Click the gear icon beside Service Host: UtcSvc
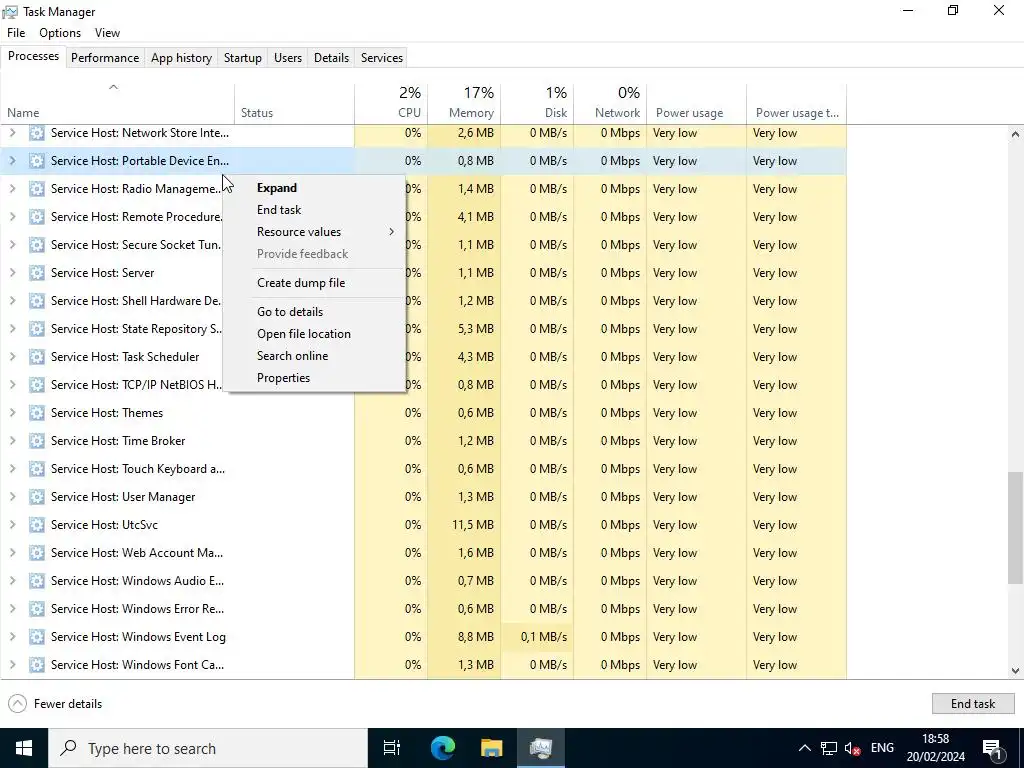The image size is (1024, 768). (37, 525)
